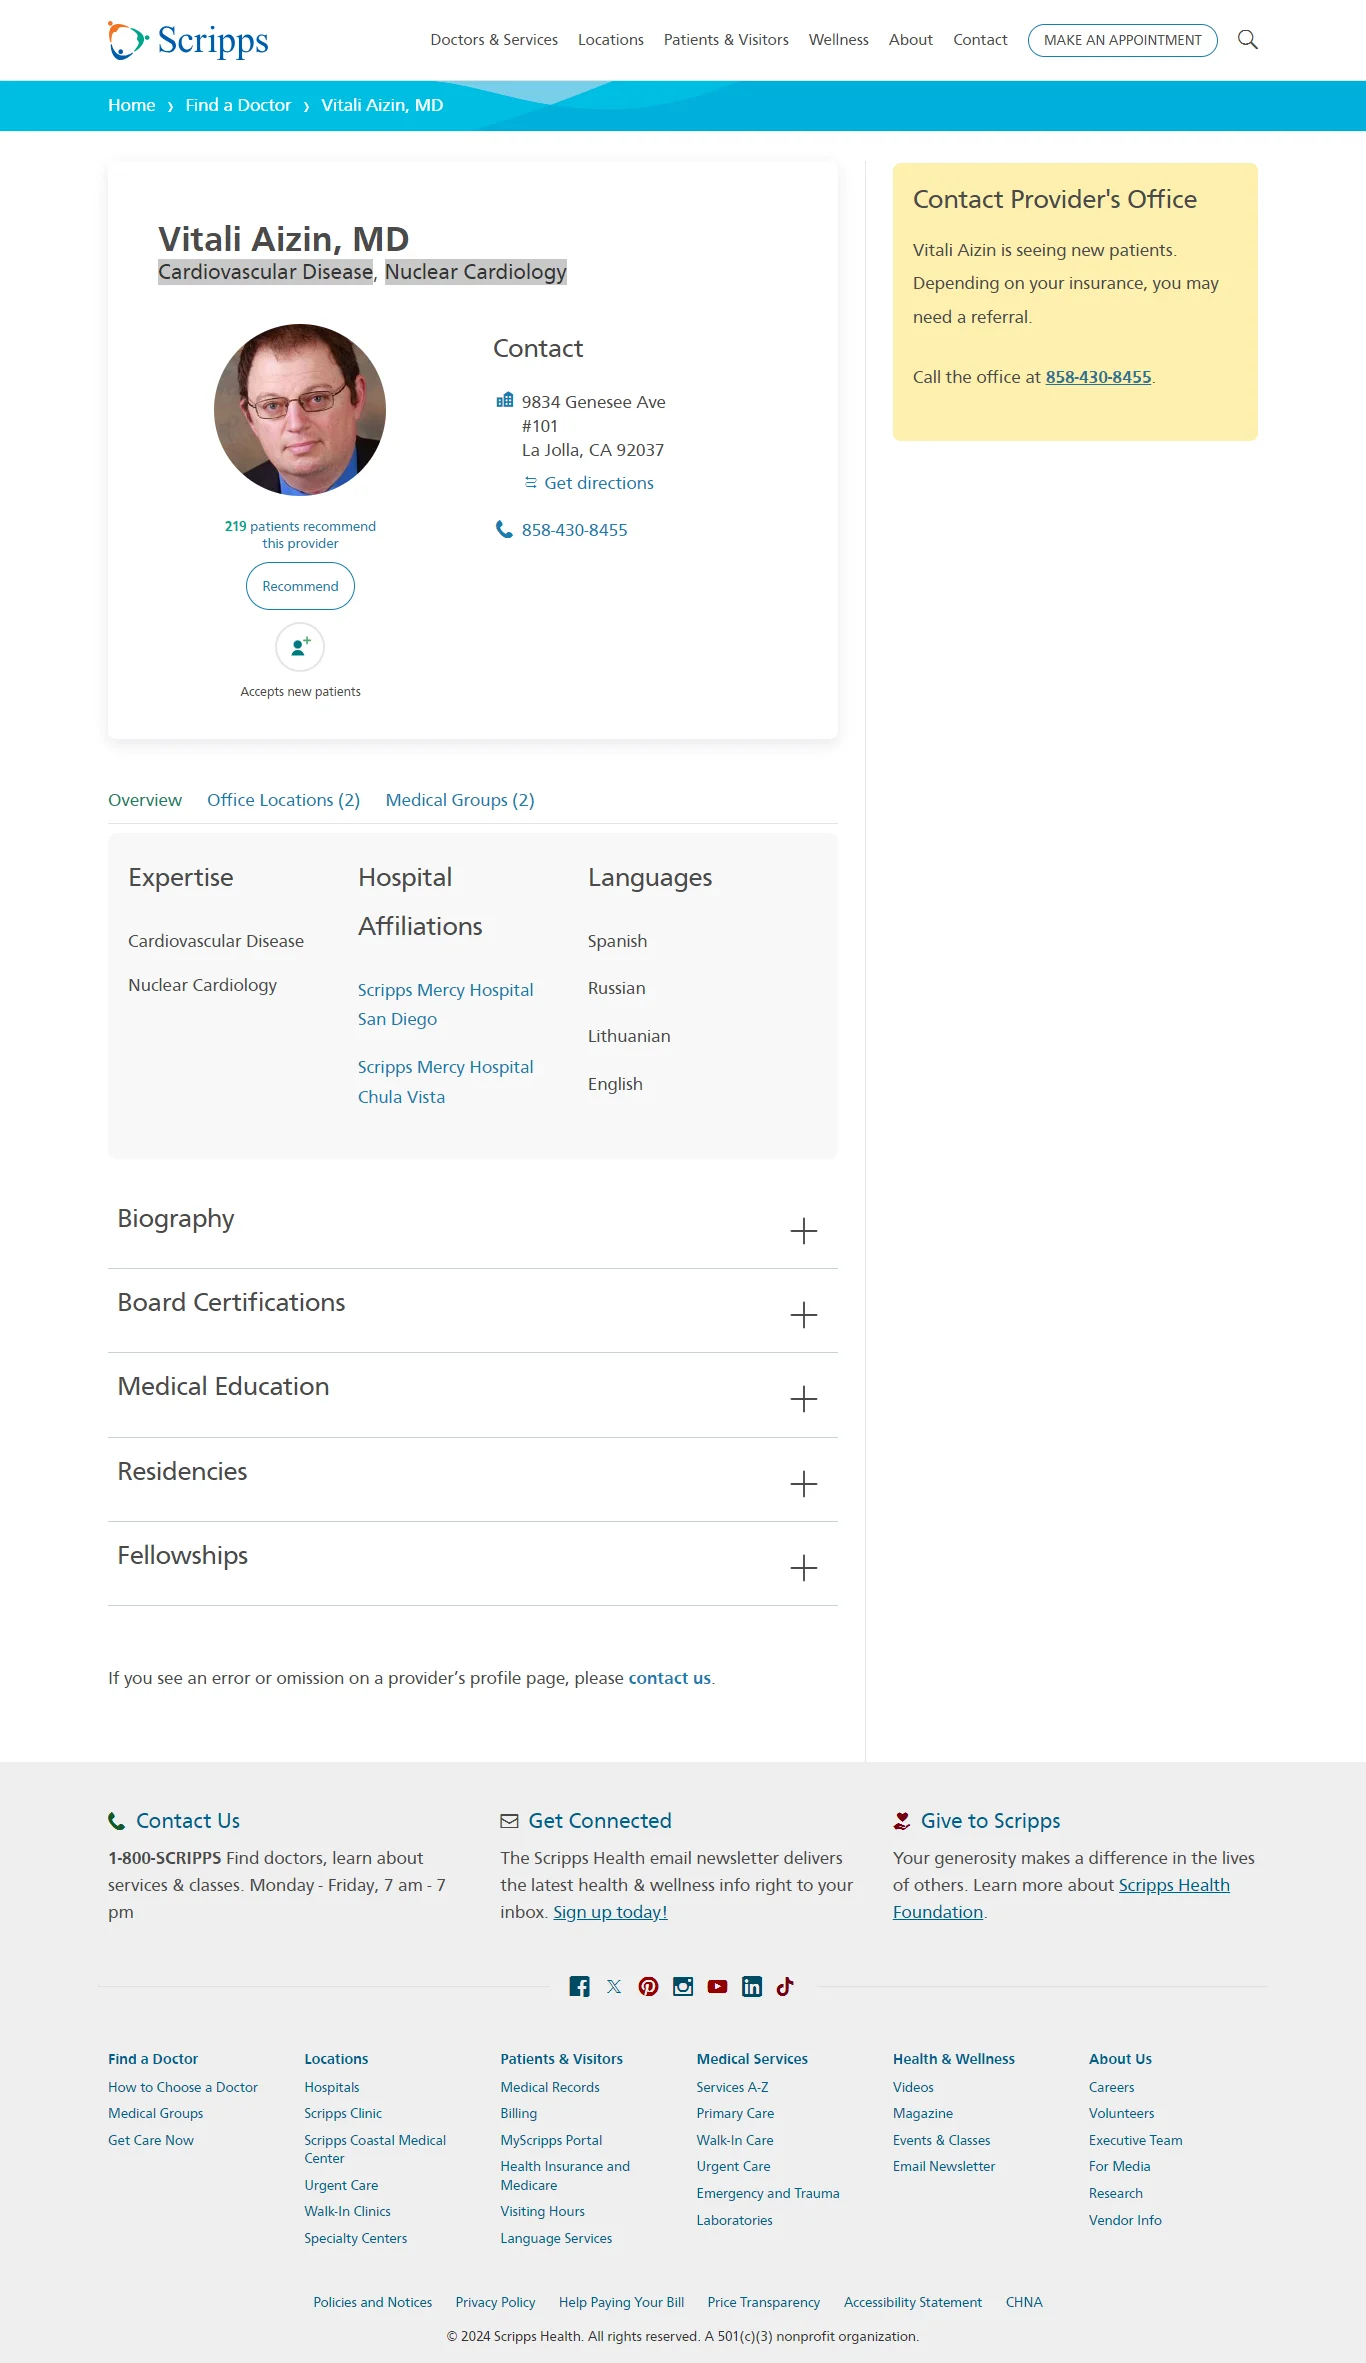Switch to Office Locations (2) tab
Image resolution: width=1366 pixels, height=2363 pixels.
(x=283, y=800)
